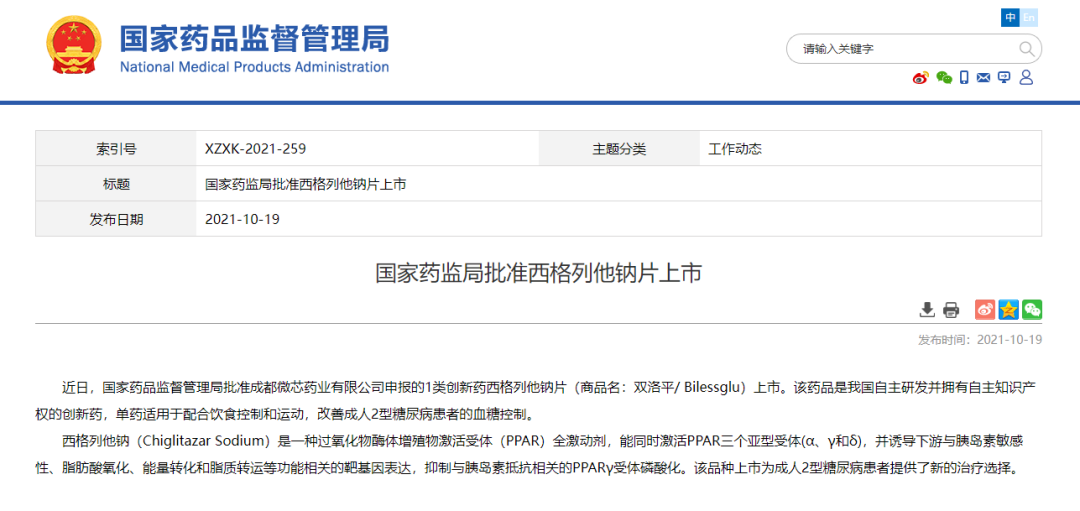Select the Chinese (中) language option

(1010, 18)
